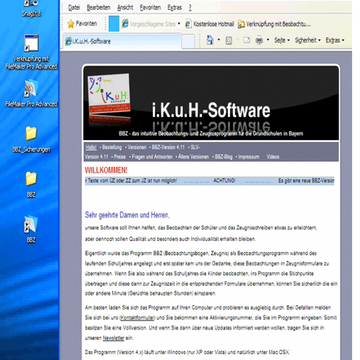Expand the Seite dropdown menu
Viewport: 360px width, 360px height.
point(282,40)
